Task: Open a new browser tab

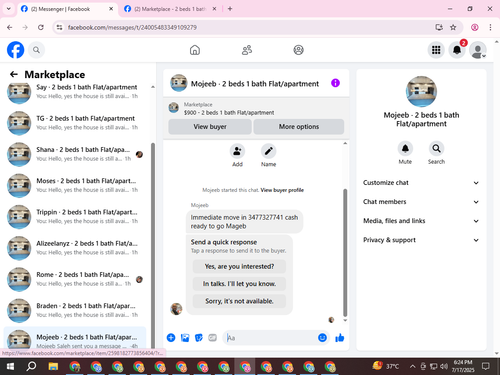Action: coord(230,9)
